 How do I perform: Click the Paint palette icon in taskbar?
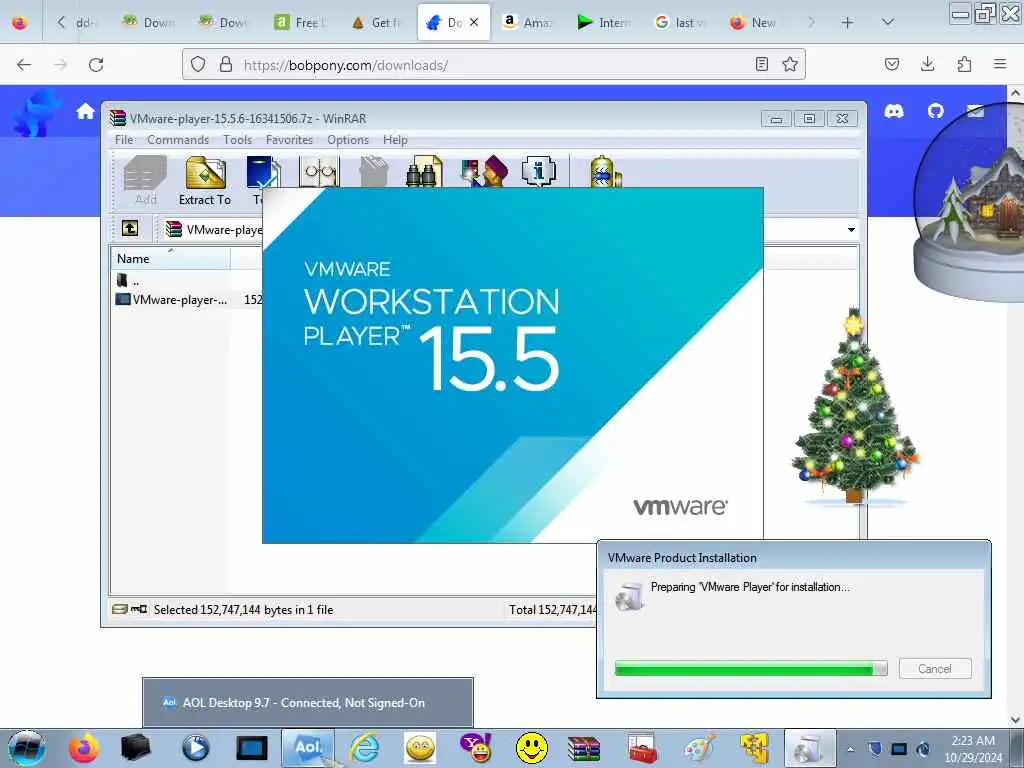point(698,748)
